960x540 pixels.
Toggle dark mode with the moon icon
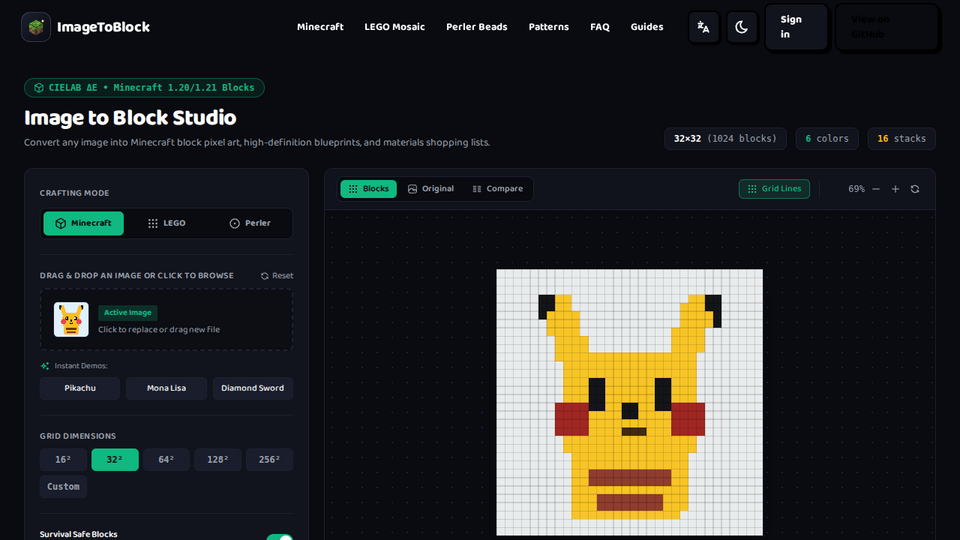(741, 27)
